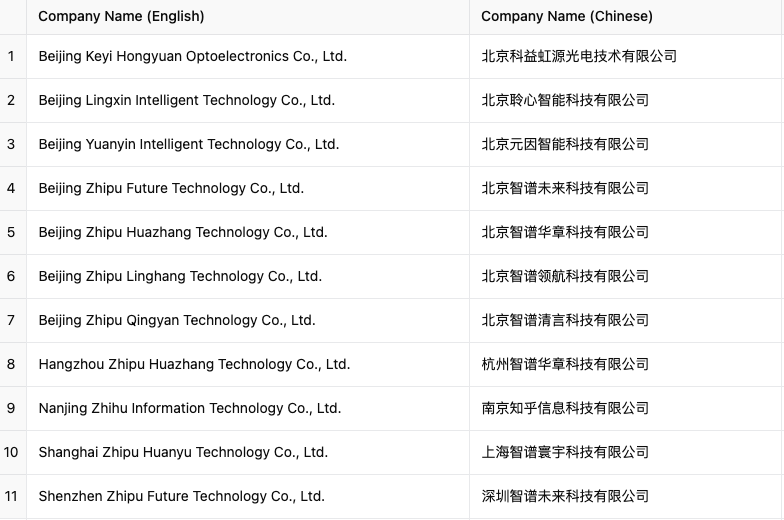Click the Shenzhen Zhipu Future Technology cell

click(181, 496)
